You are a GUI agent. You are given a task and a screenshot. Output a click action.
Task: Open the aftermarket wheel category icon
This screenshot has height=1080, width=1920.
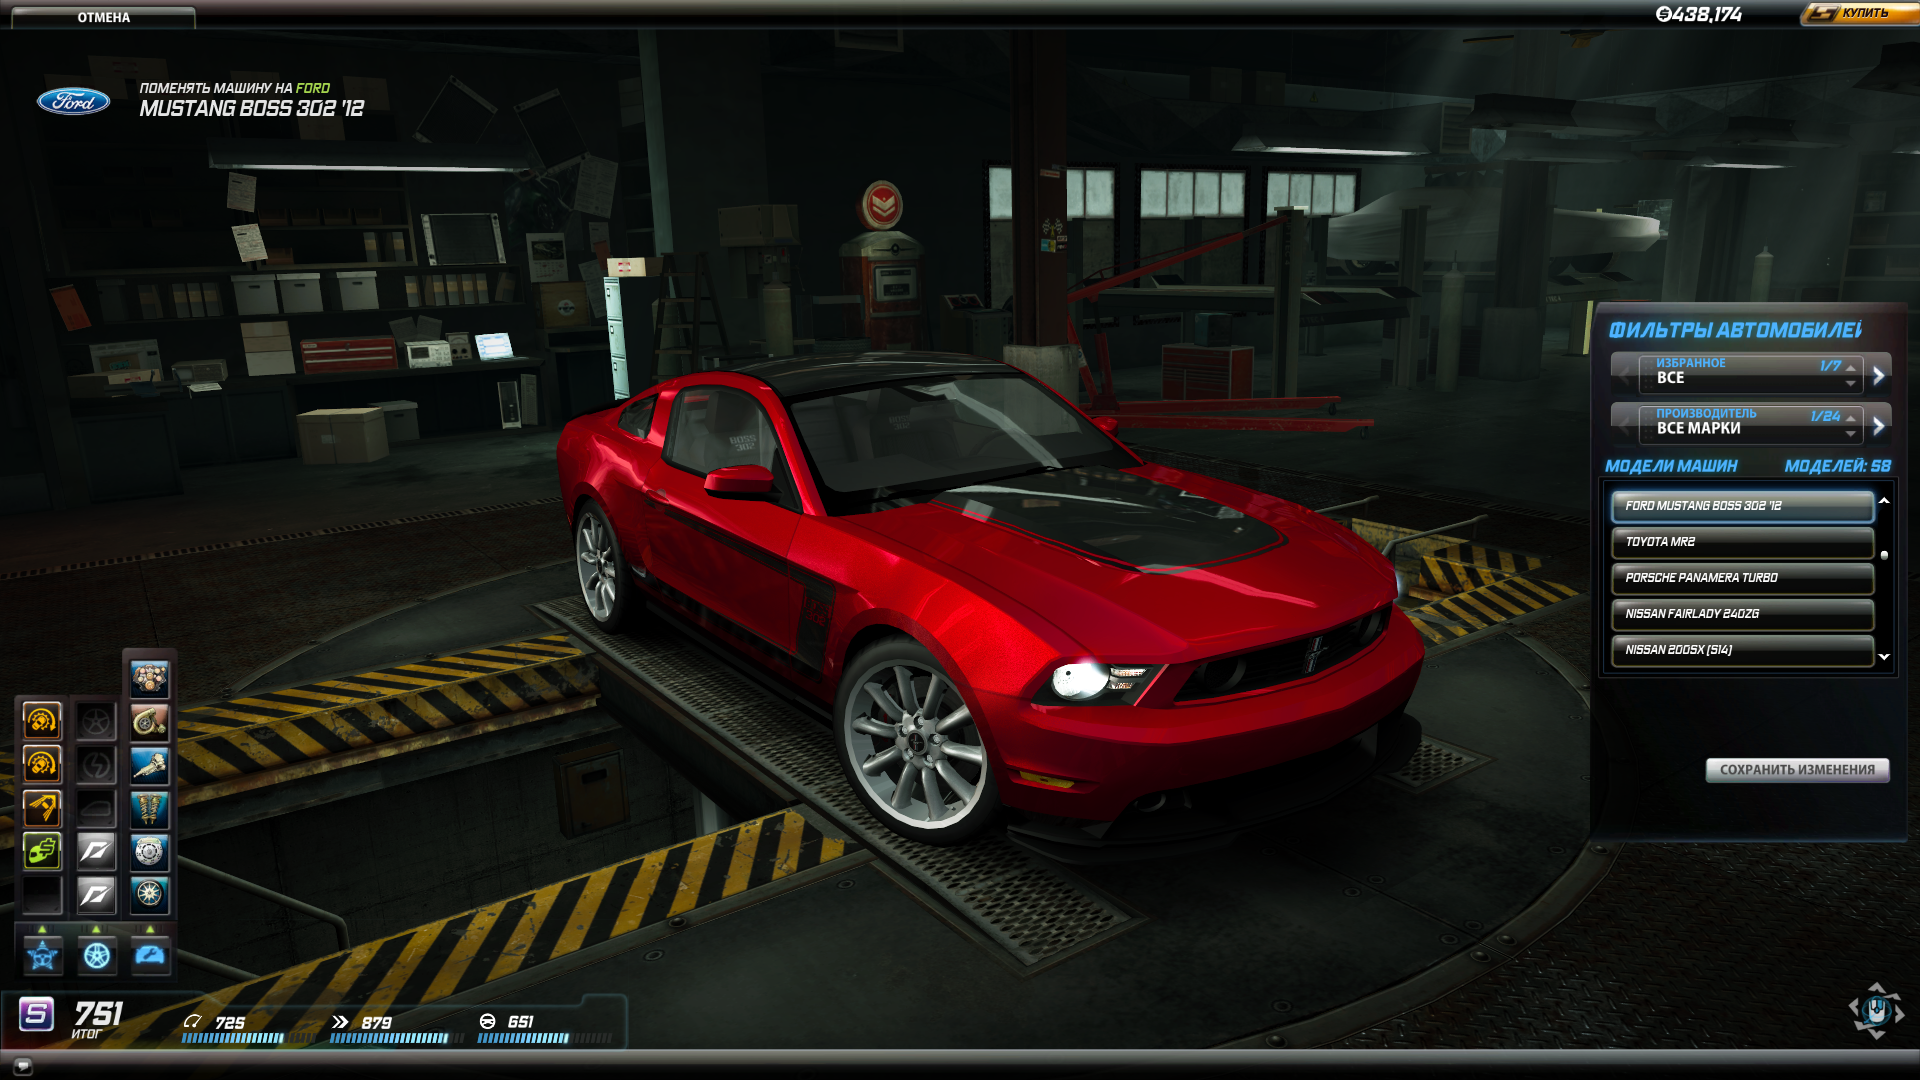coord(97,956)
